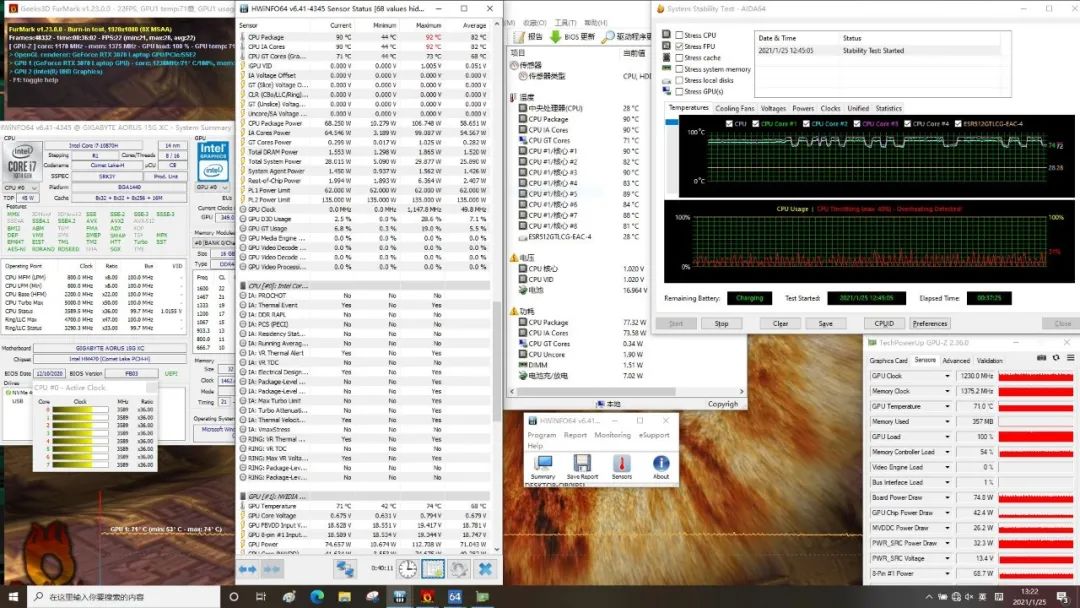Expand the Board Power Draw dropdown
1080x608 pixels.
click(948, 497)
